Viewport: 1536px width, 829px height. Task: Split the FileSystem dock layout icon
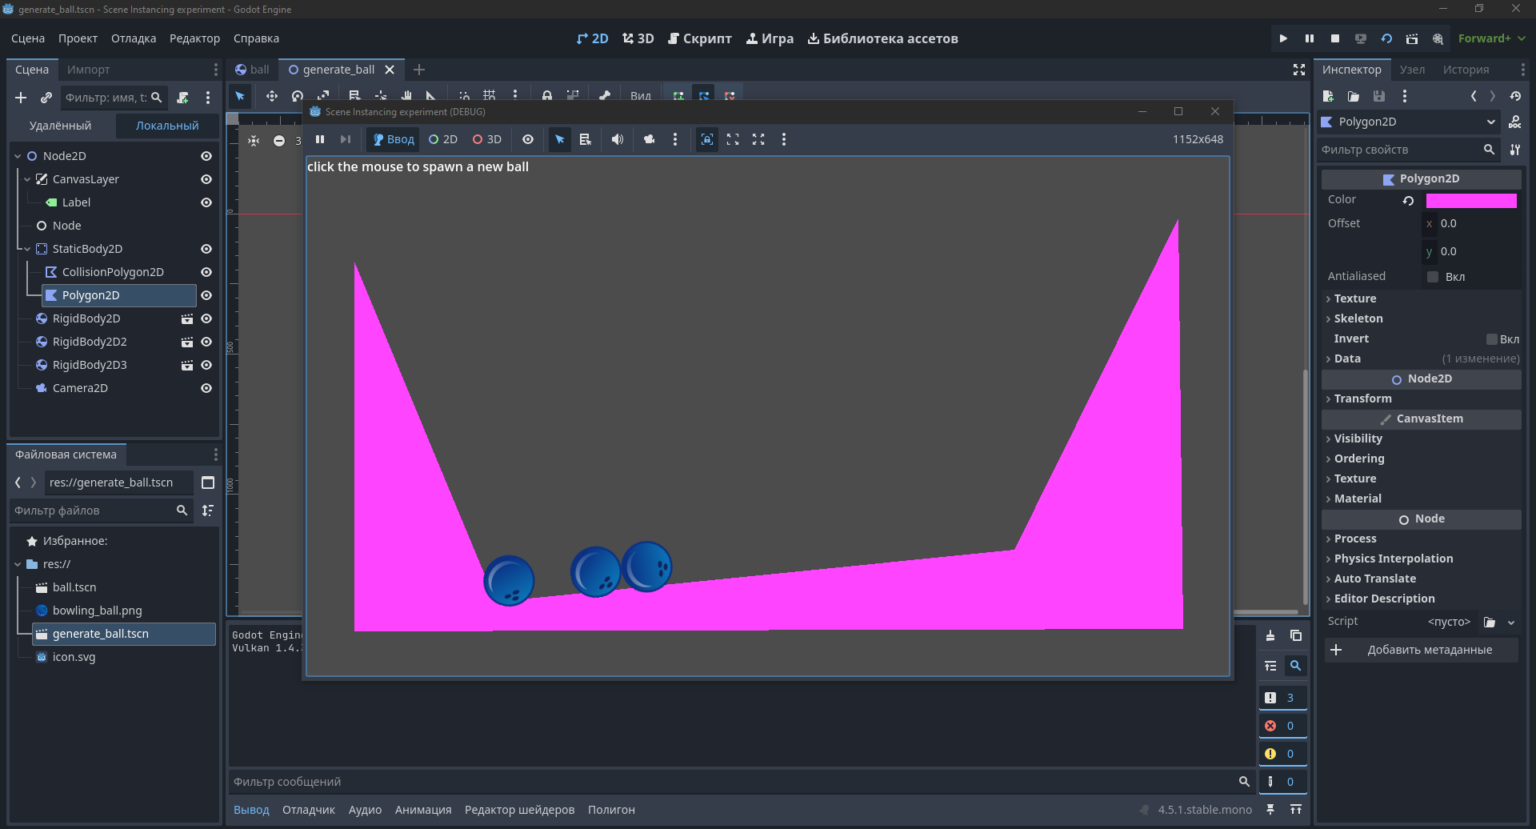pos(208,482)
